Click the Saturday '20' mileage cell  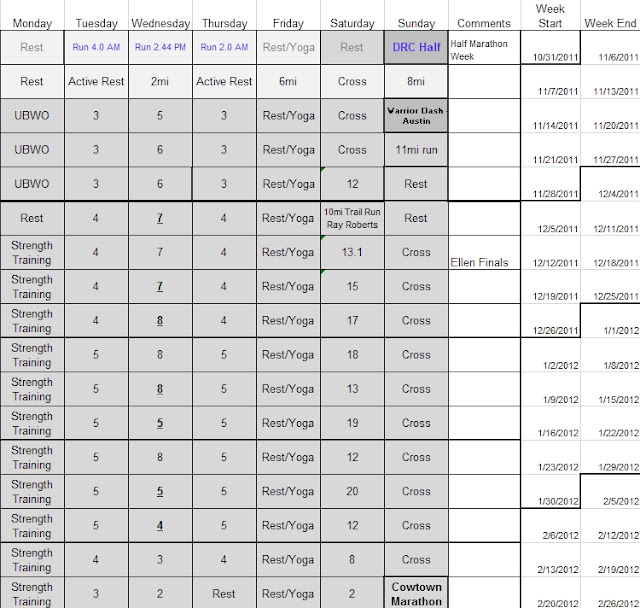point(352,491)
